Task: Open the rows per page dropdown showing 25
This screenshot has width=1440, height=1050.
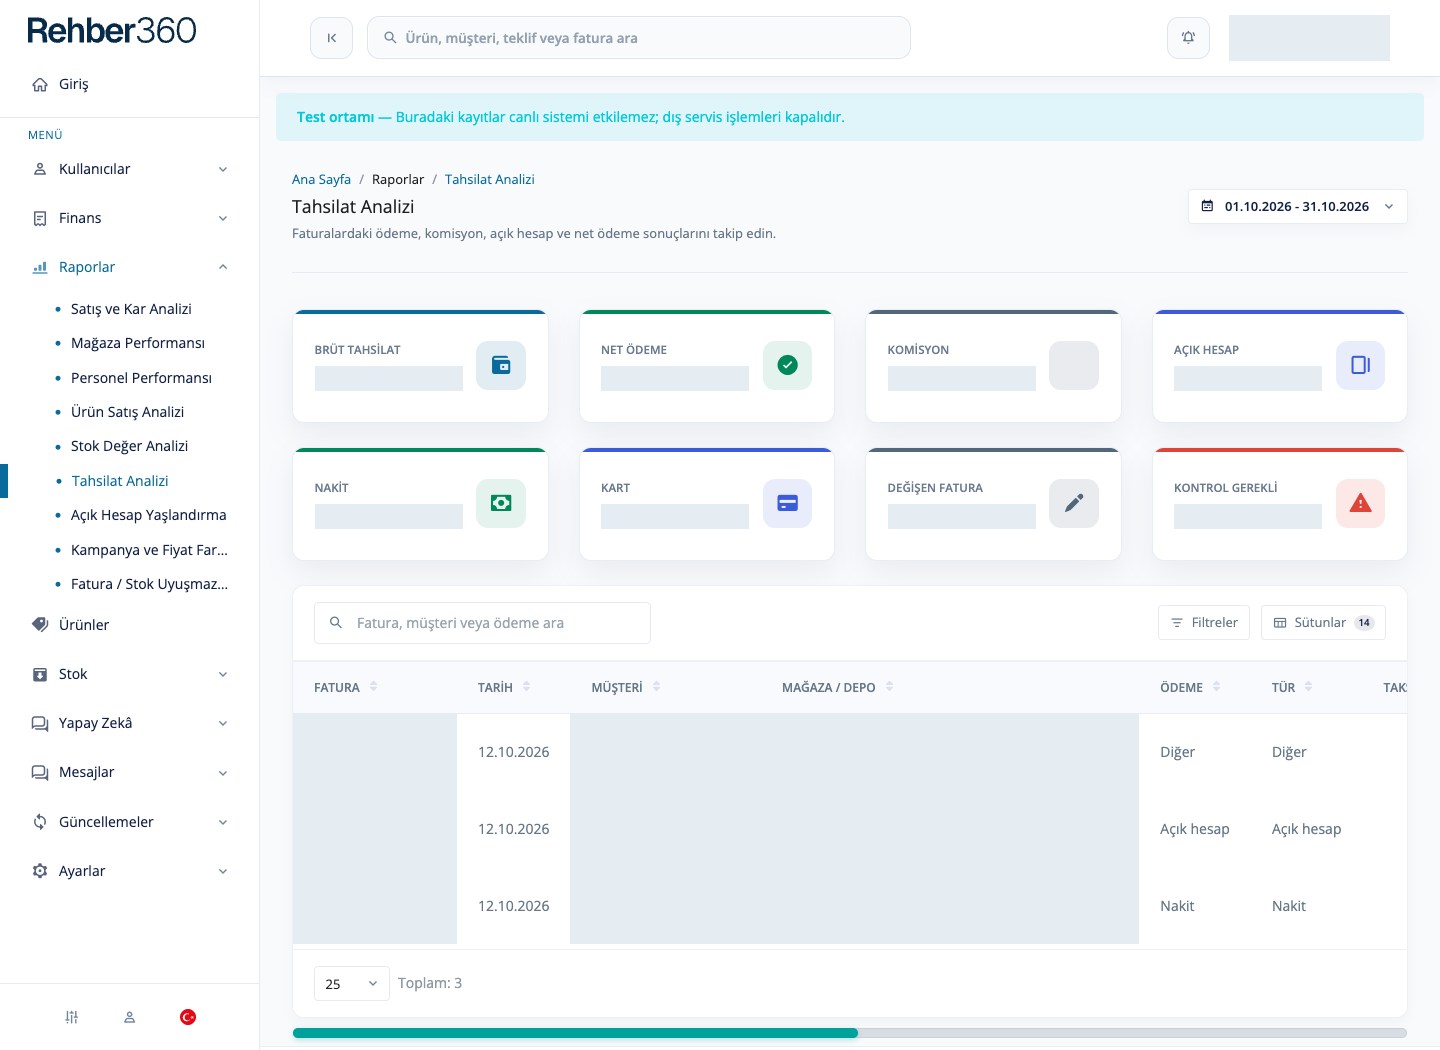Action: pyautogui.click(x=351, y=984)
